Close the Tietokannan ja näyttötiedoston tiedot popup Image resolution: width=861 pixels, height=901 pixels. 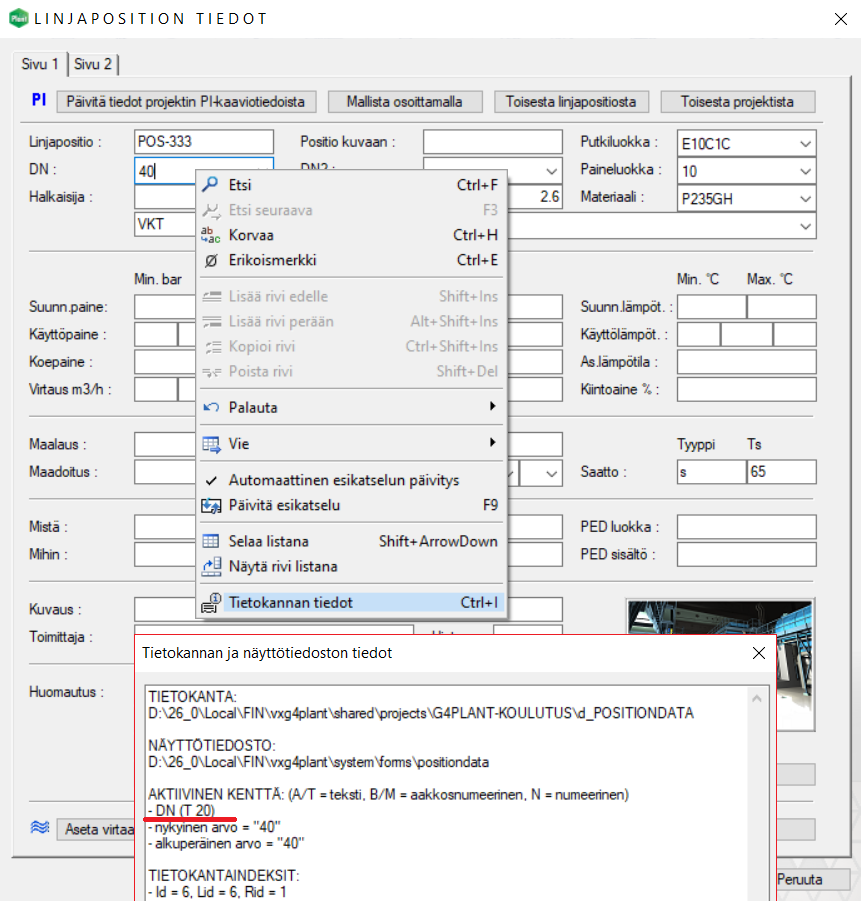[x=758, y=653]
